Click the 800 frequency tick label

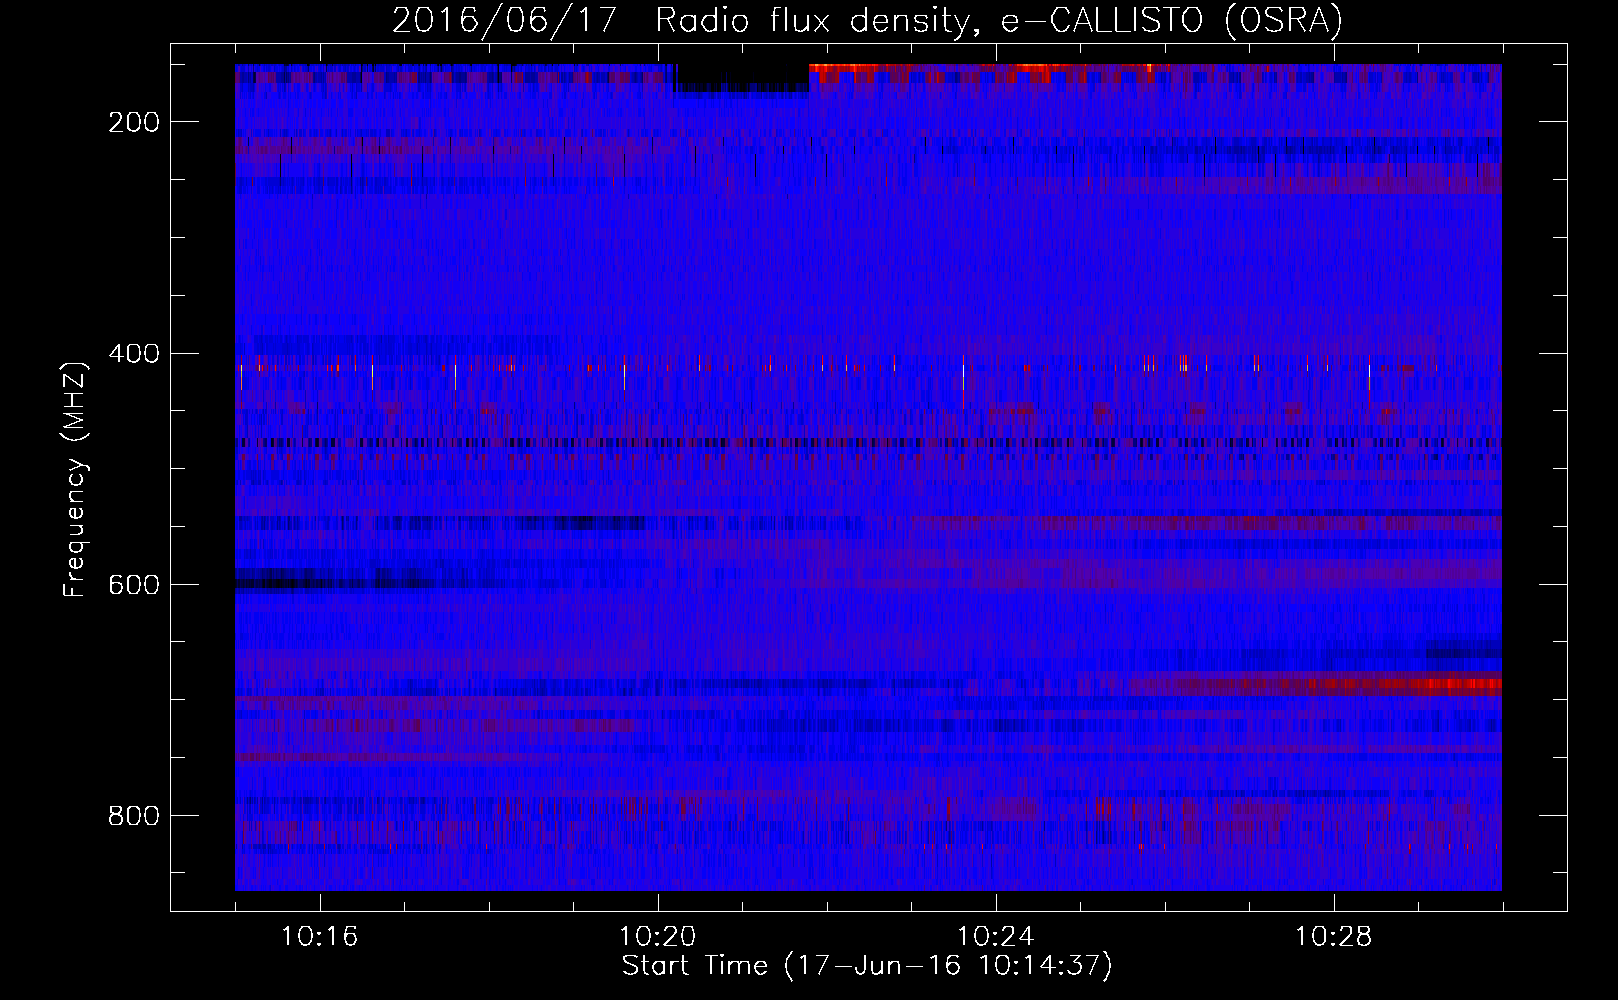[134, 816]
